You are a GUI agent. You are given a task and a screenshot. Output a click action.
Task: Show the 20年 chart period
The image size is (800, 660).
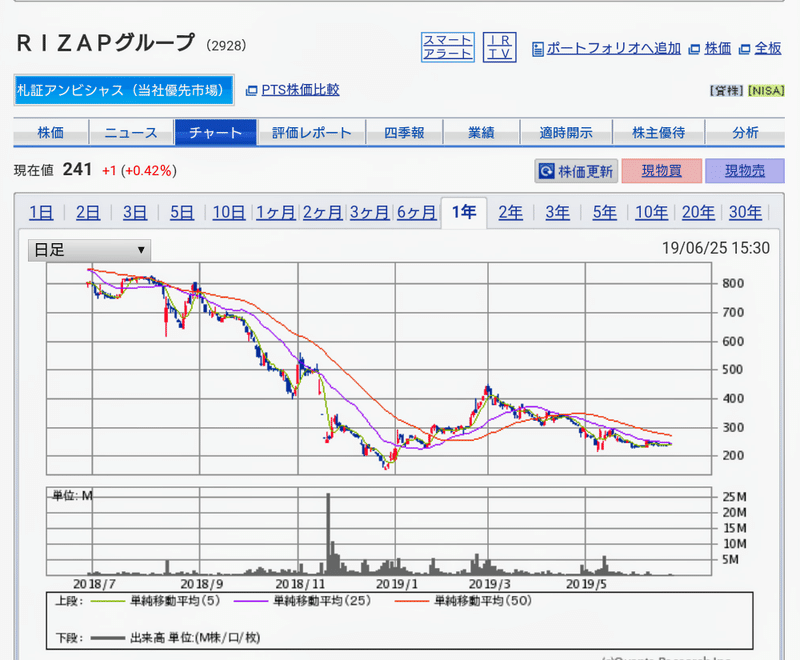(698, 212)
